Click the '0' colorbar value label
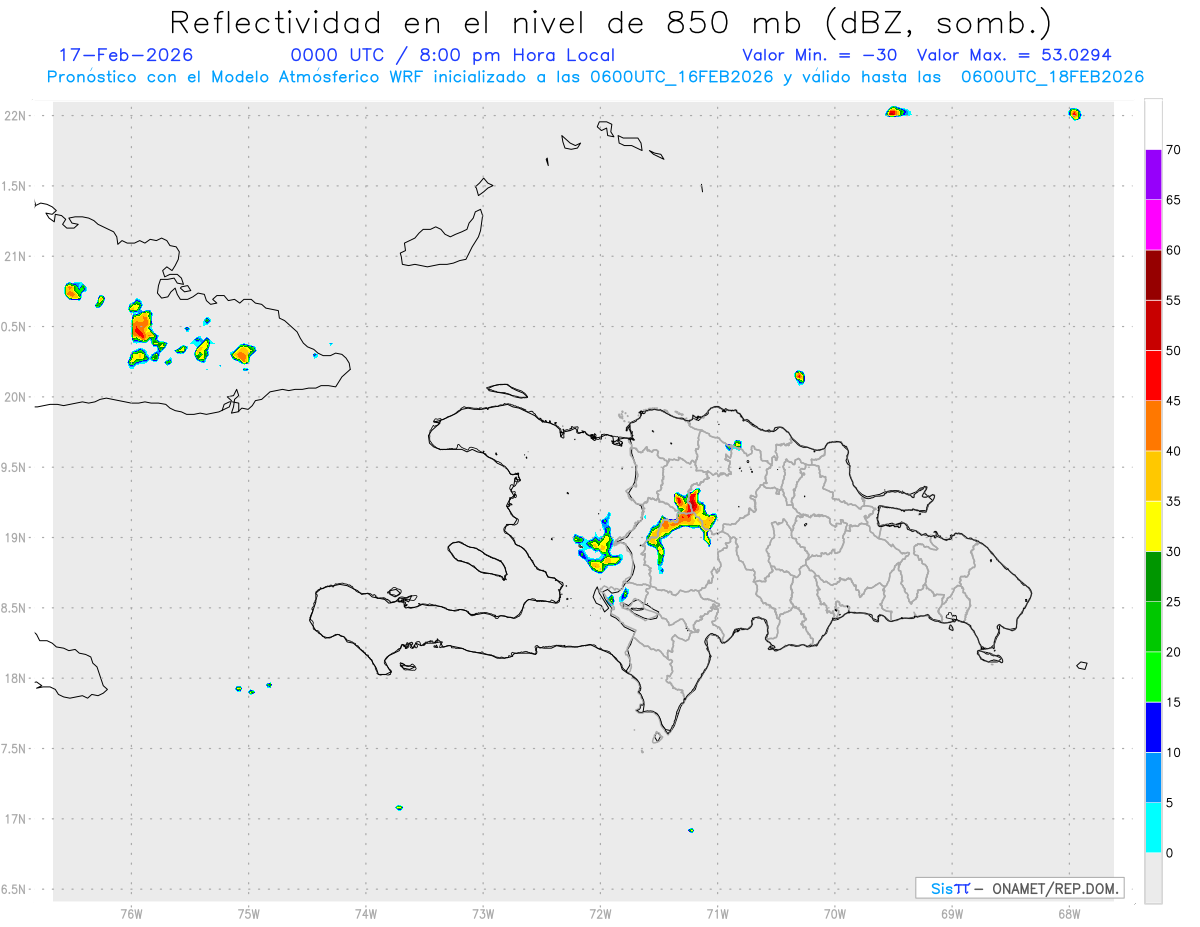This screenshot has width=1200, height=927. [1169, 853]
